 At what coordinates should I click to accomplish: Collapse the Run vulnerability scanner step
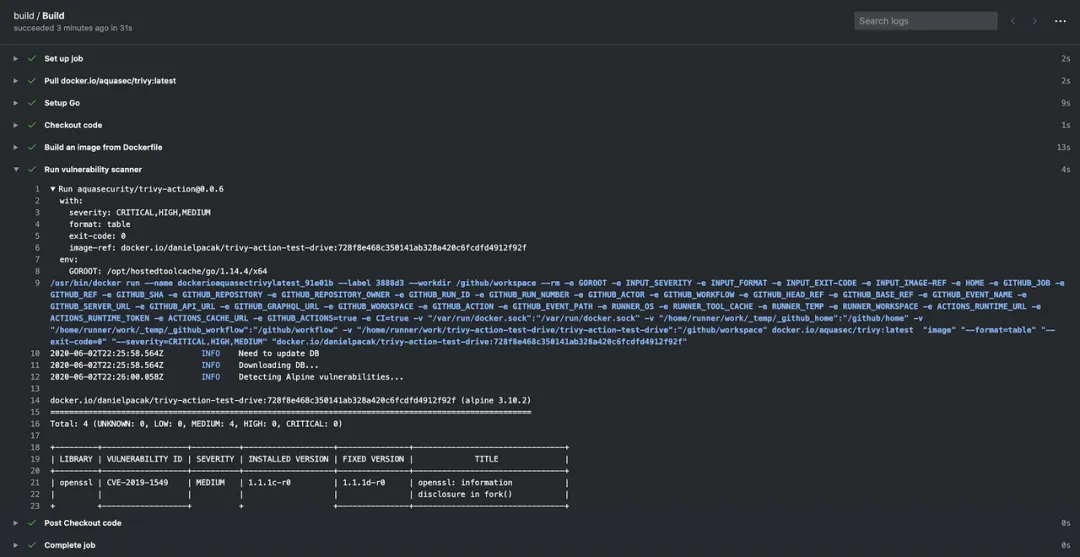click(x=16, y=169)
